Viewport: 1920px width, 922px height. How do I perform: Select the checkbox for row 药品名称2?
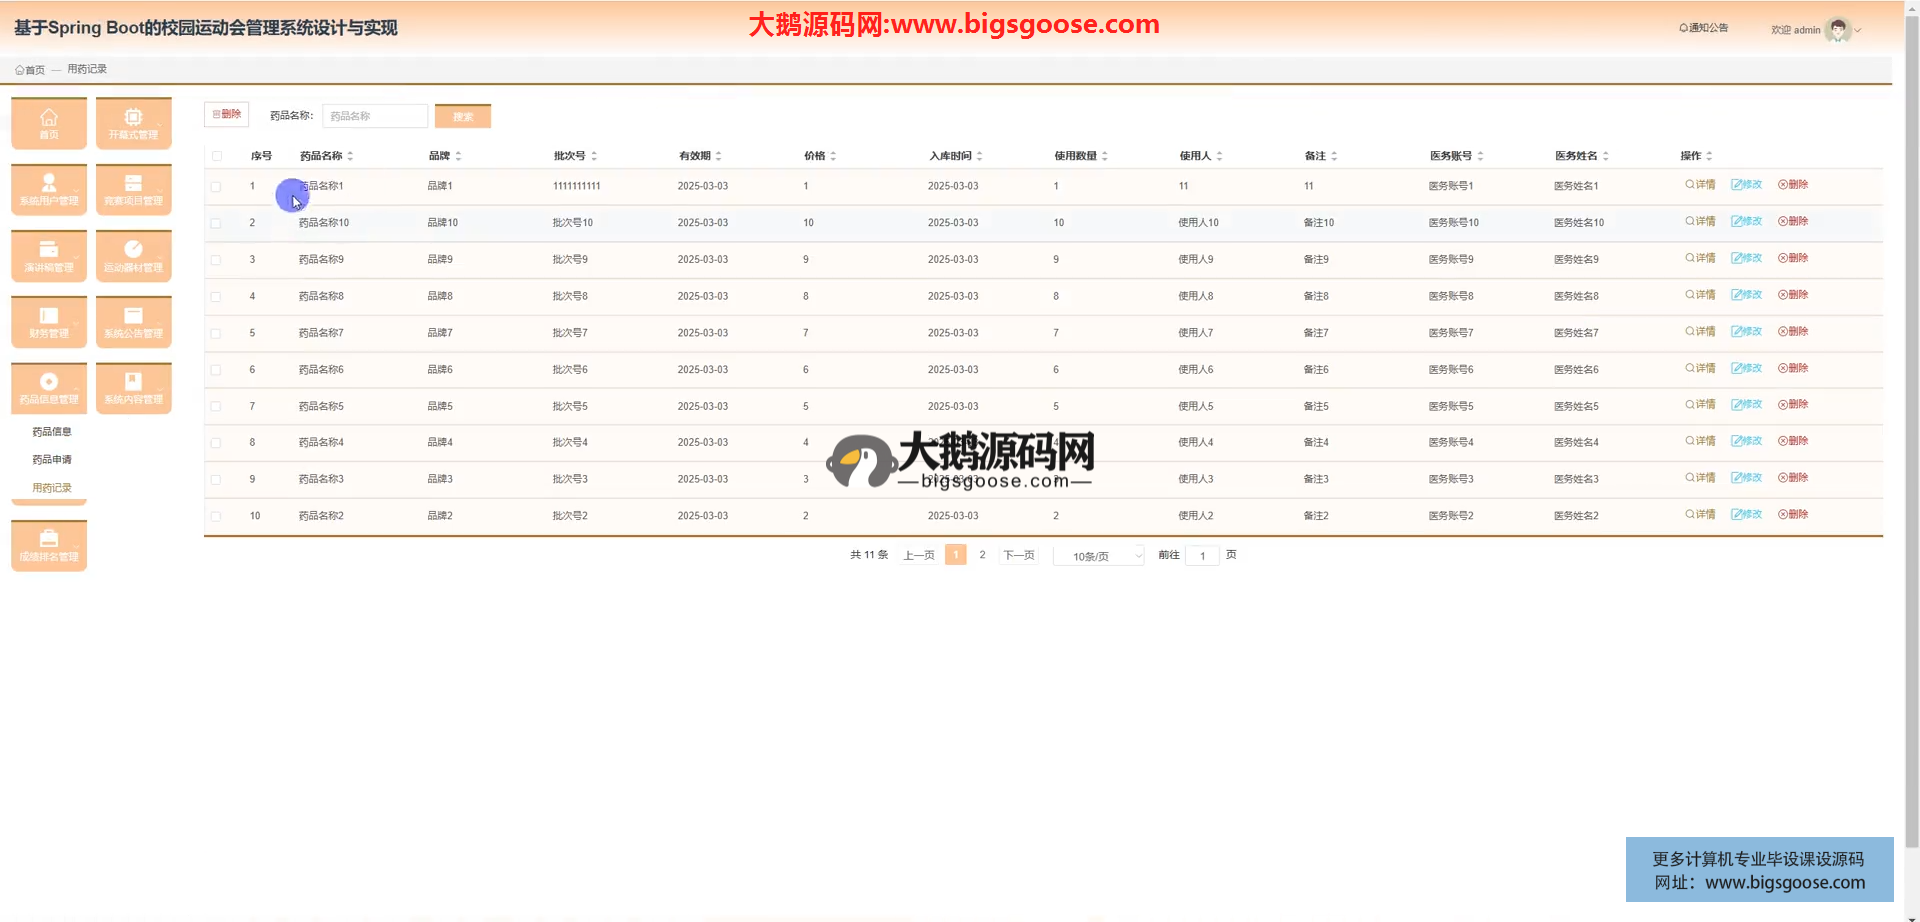tap(216, 517)
